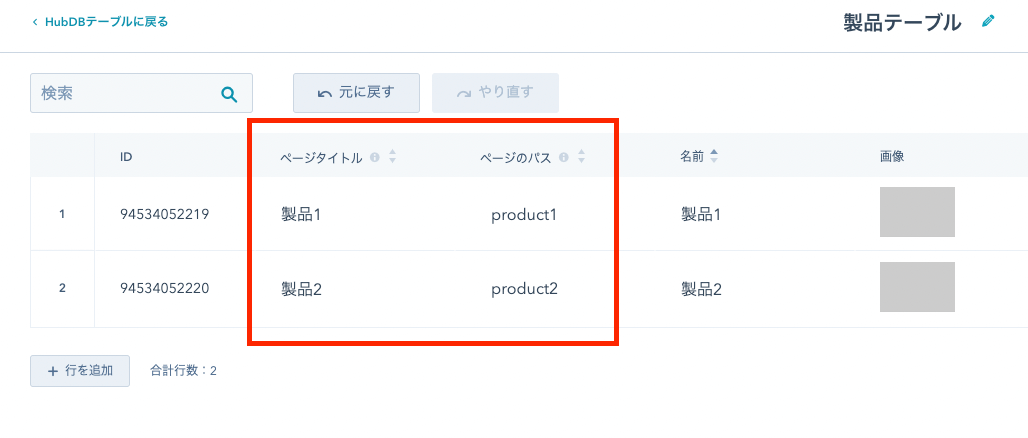Screen dimensions: 1028x438
Task: Open the image thumbnail in row 1
Action: tap(917, 212)
